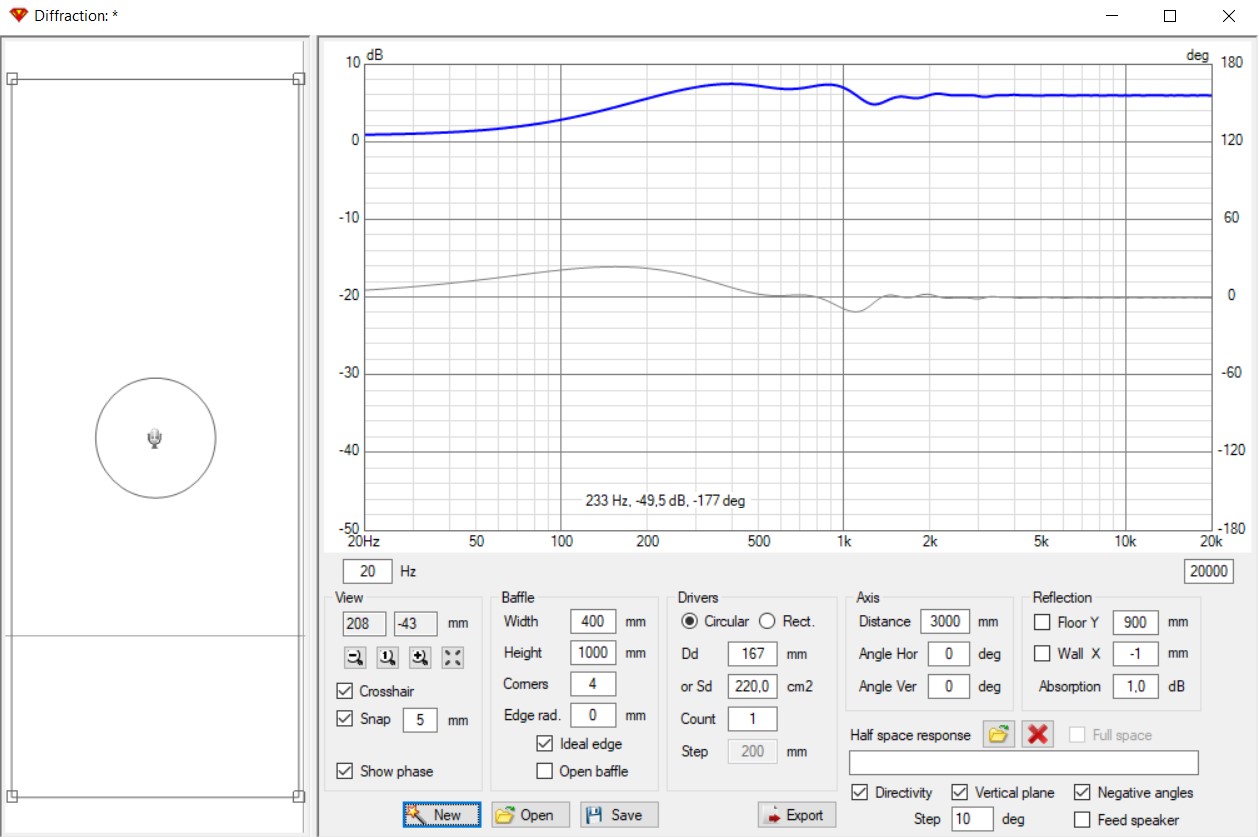Click the start frequency 20 Hz field
The width and height of the screenshot is (1259, 837).
pos(368,571)
